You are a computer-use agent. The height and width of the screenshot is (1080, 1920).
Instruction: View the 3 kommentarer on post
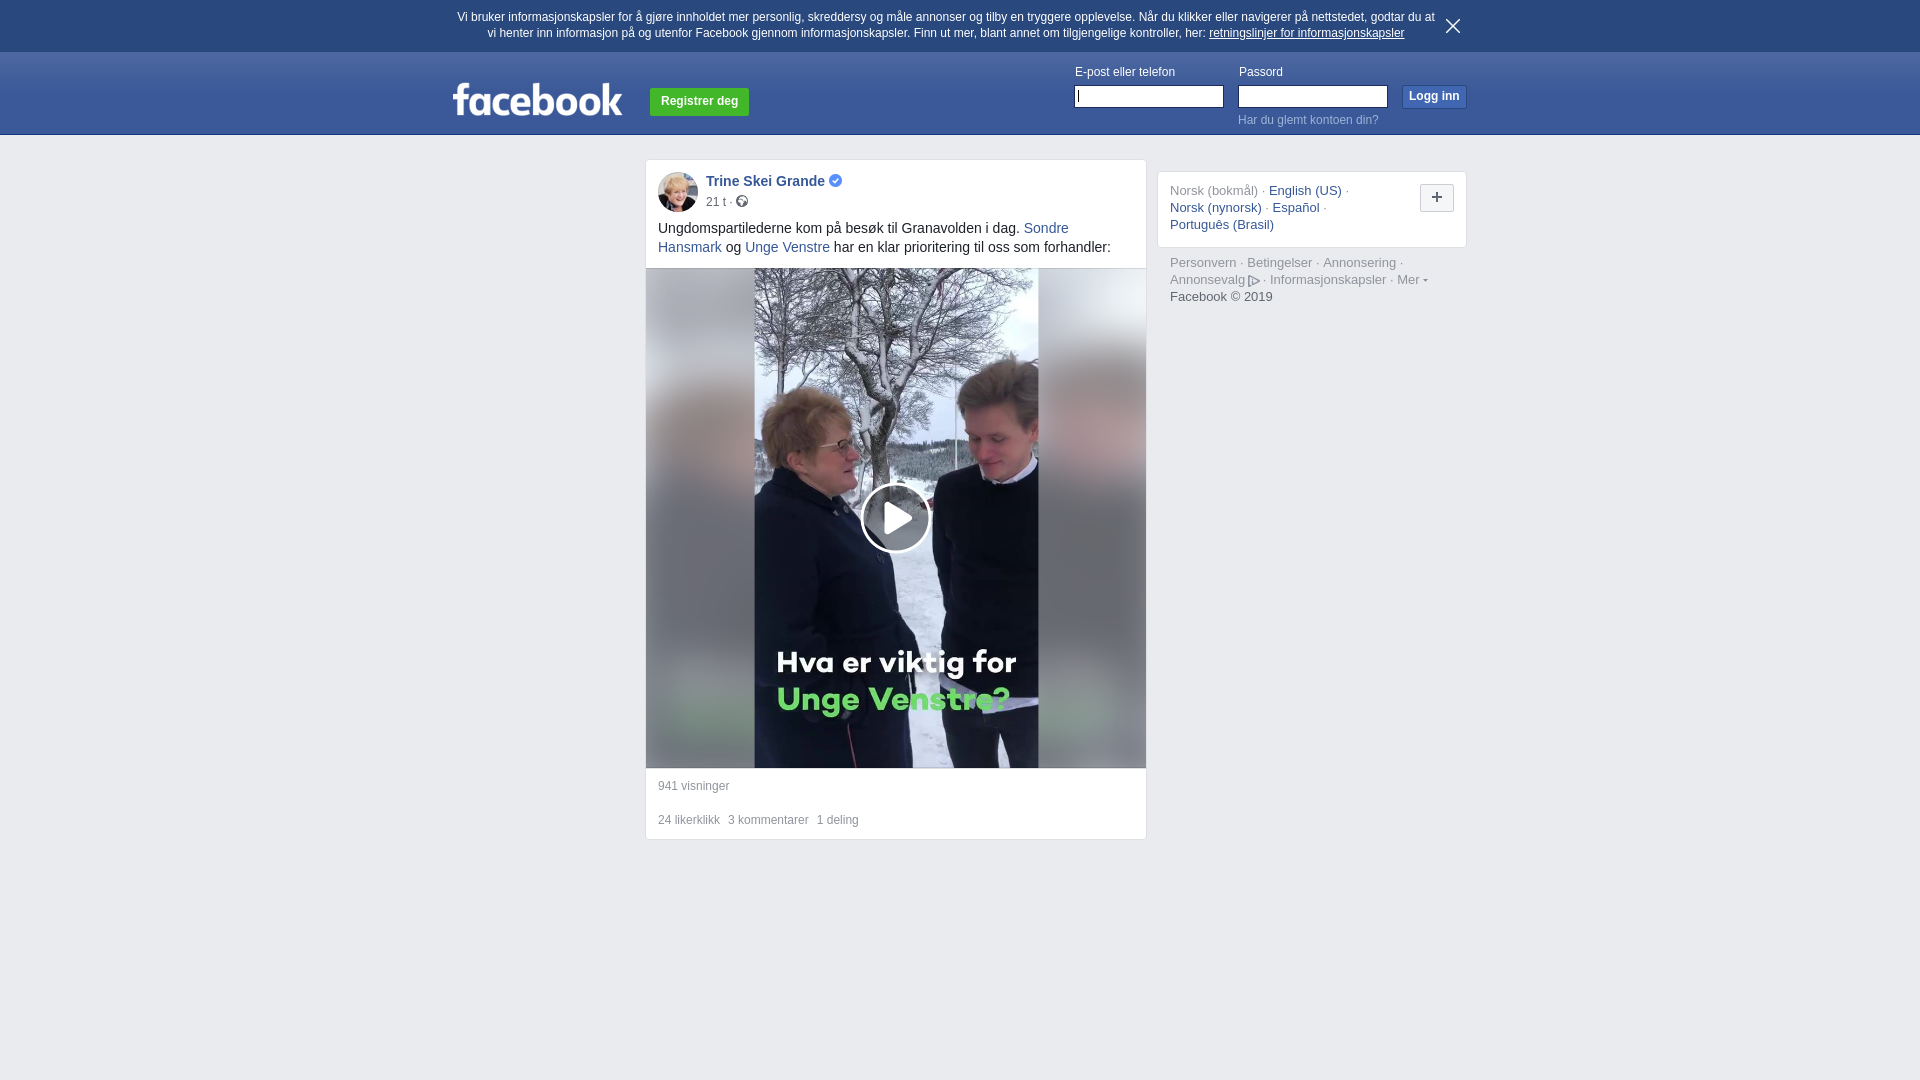(768, 820)
